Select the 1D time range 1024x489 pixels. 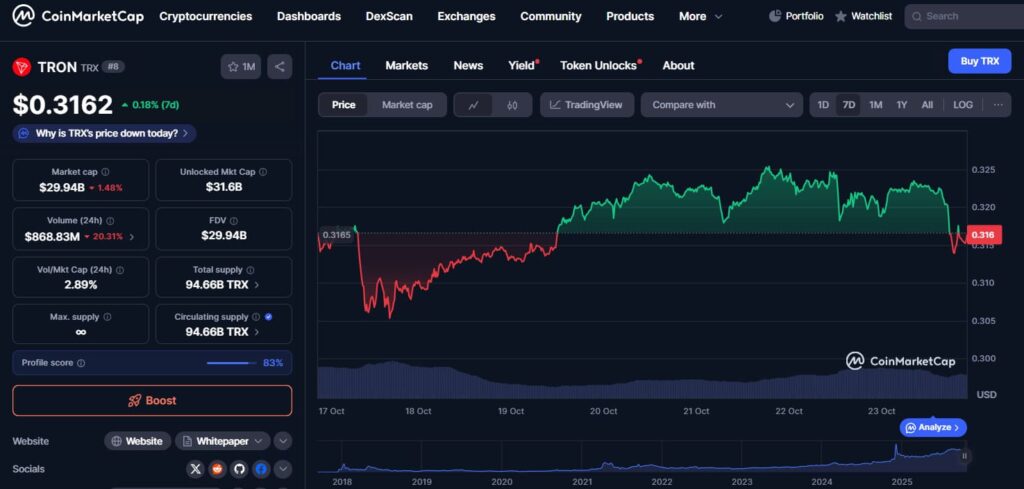coord(822,105)
